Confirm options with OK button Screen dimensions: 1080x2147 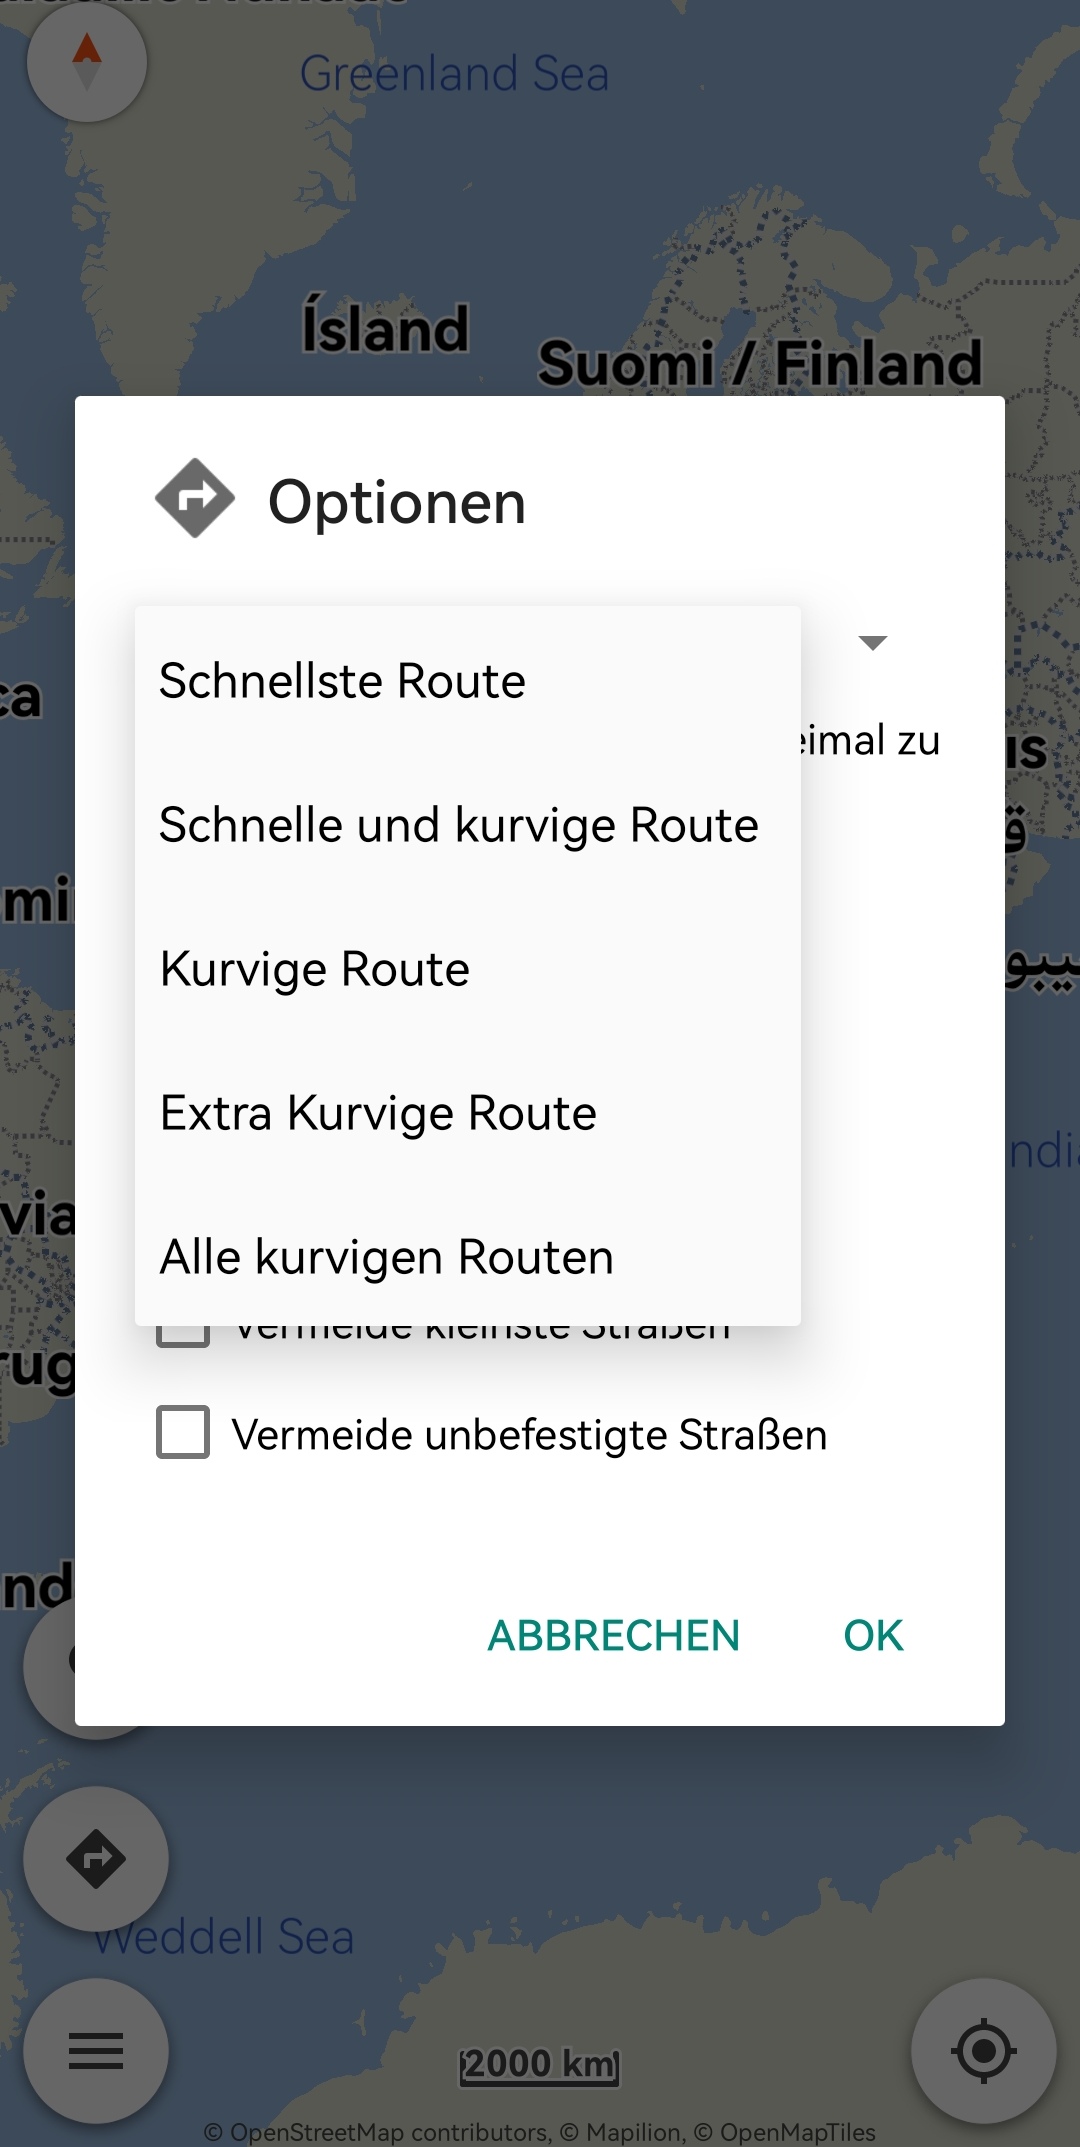pos(873,1636)
